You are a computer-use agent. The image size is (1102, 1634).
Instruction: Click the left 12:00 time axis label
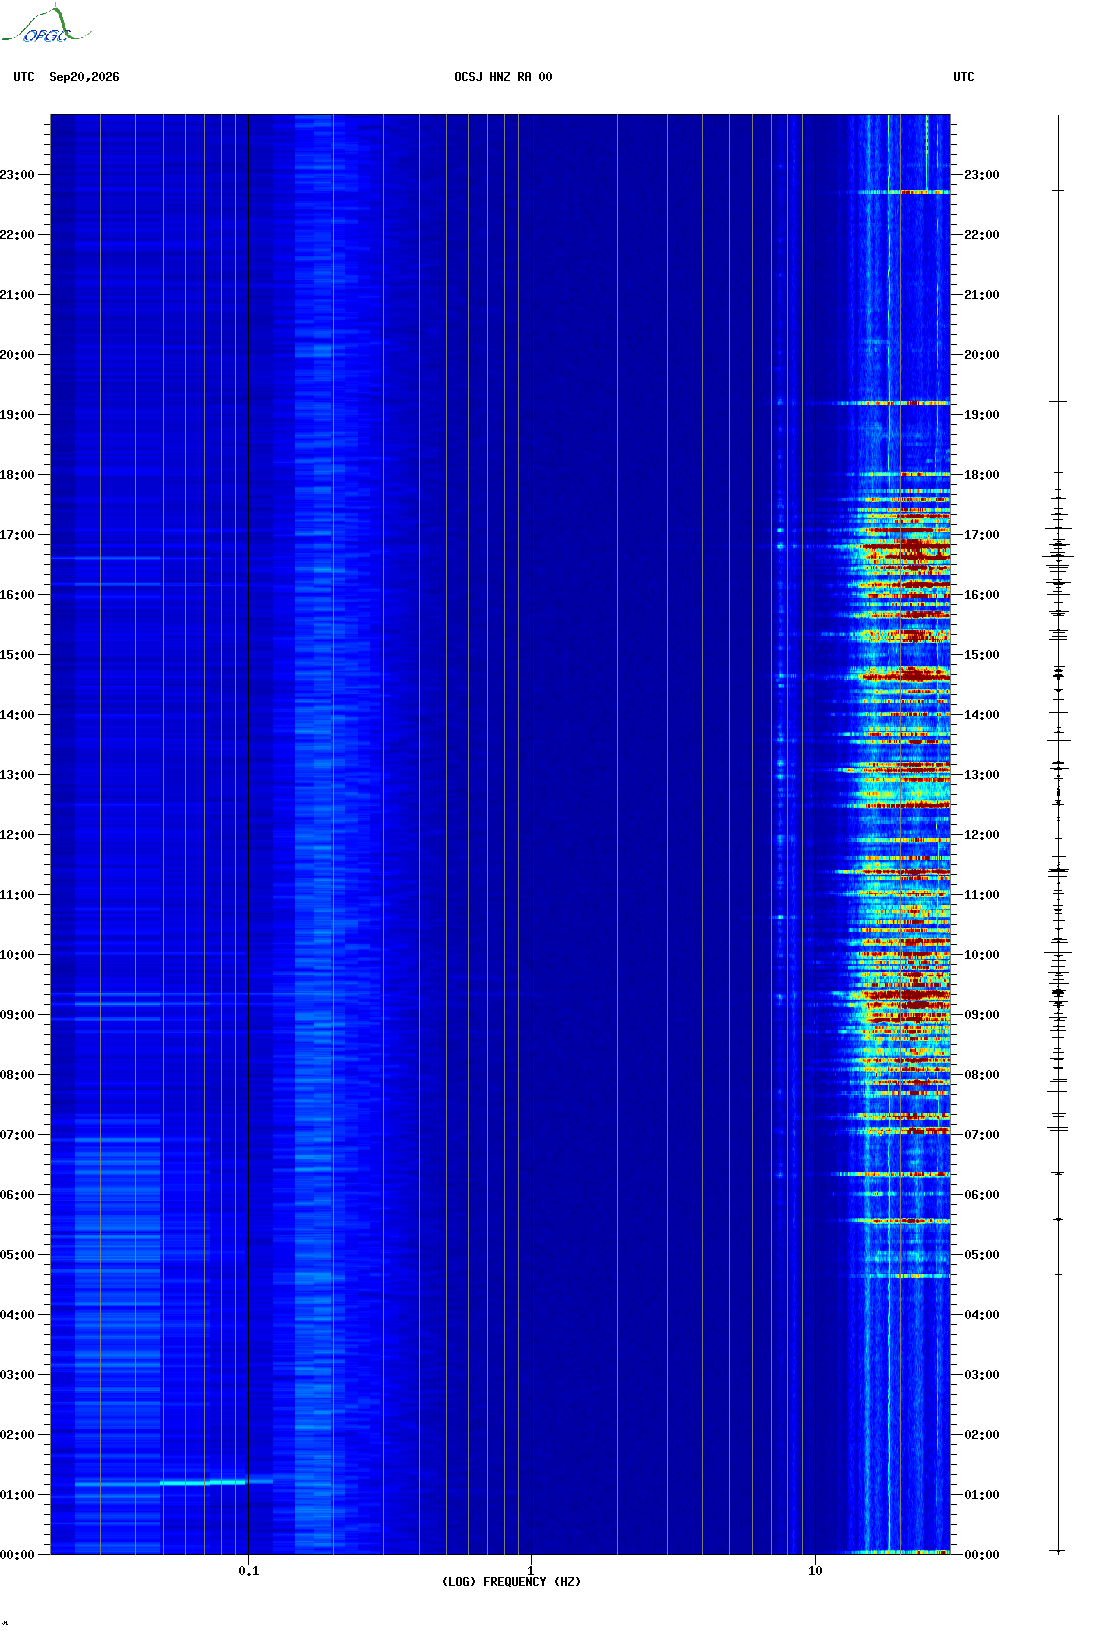click(17, 835)
